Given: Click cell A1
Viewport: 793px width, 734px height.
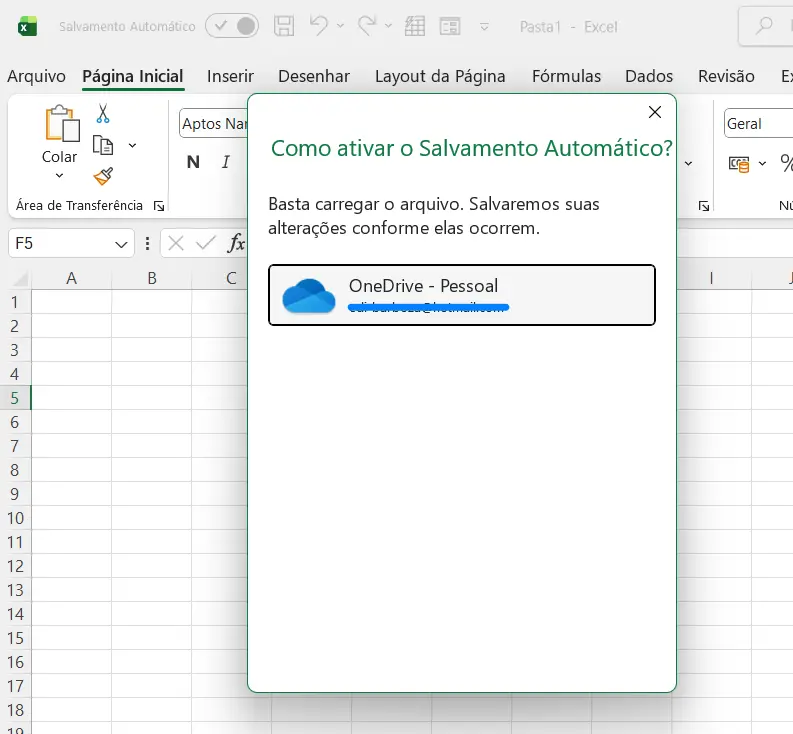Looking at the screenshot, I should click(x=71, y=302).
